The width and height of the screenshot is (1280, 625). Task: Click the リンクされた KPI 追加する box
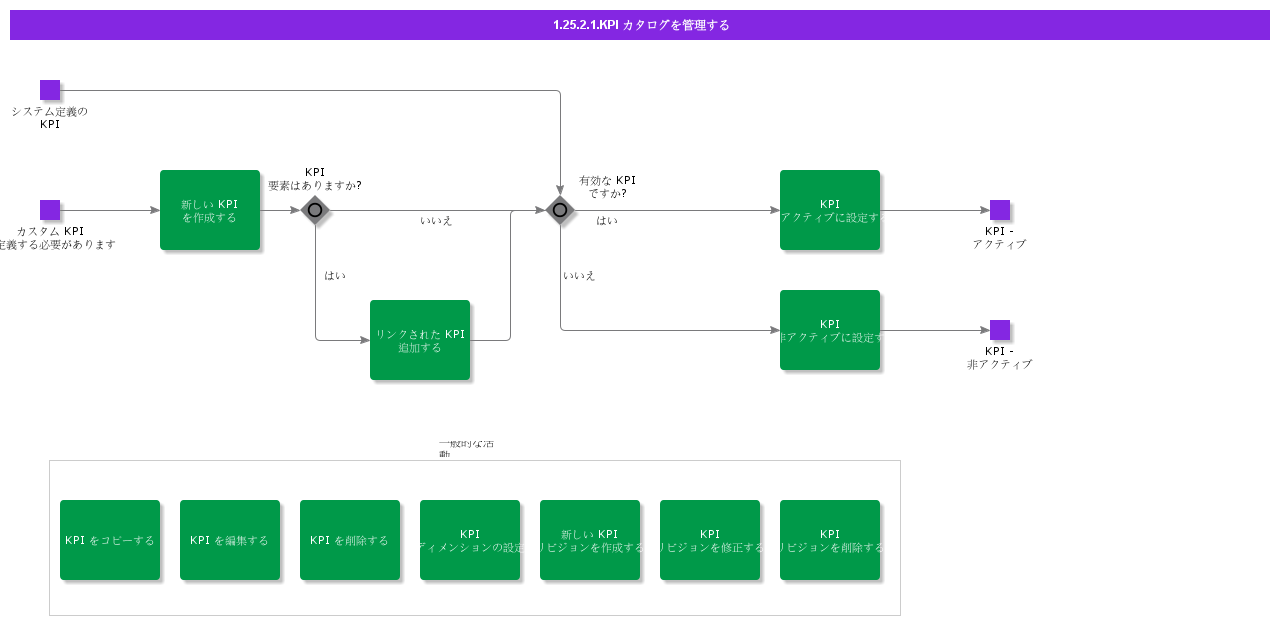[x=420, y=340]
